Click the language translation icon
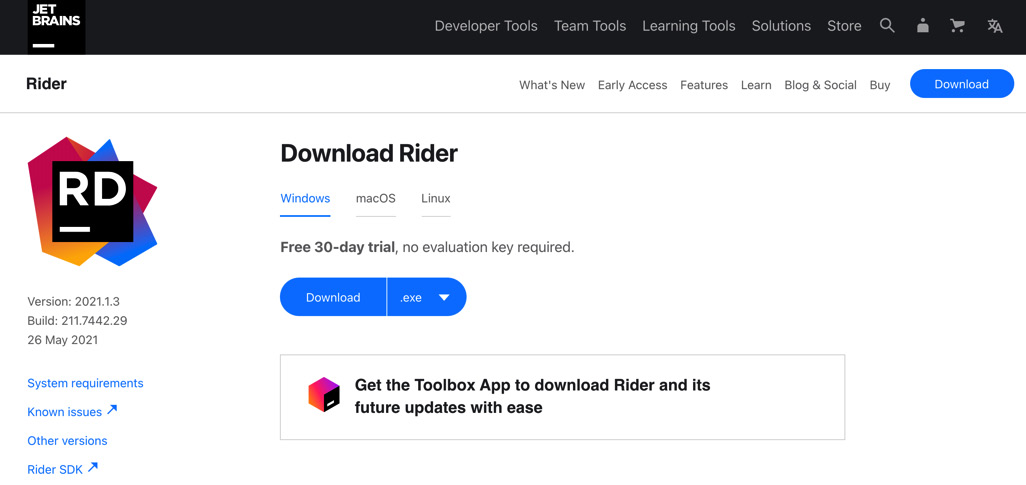 click(995, 26)
